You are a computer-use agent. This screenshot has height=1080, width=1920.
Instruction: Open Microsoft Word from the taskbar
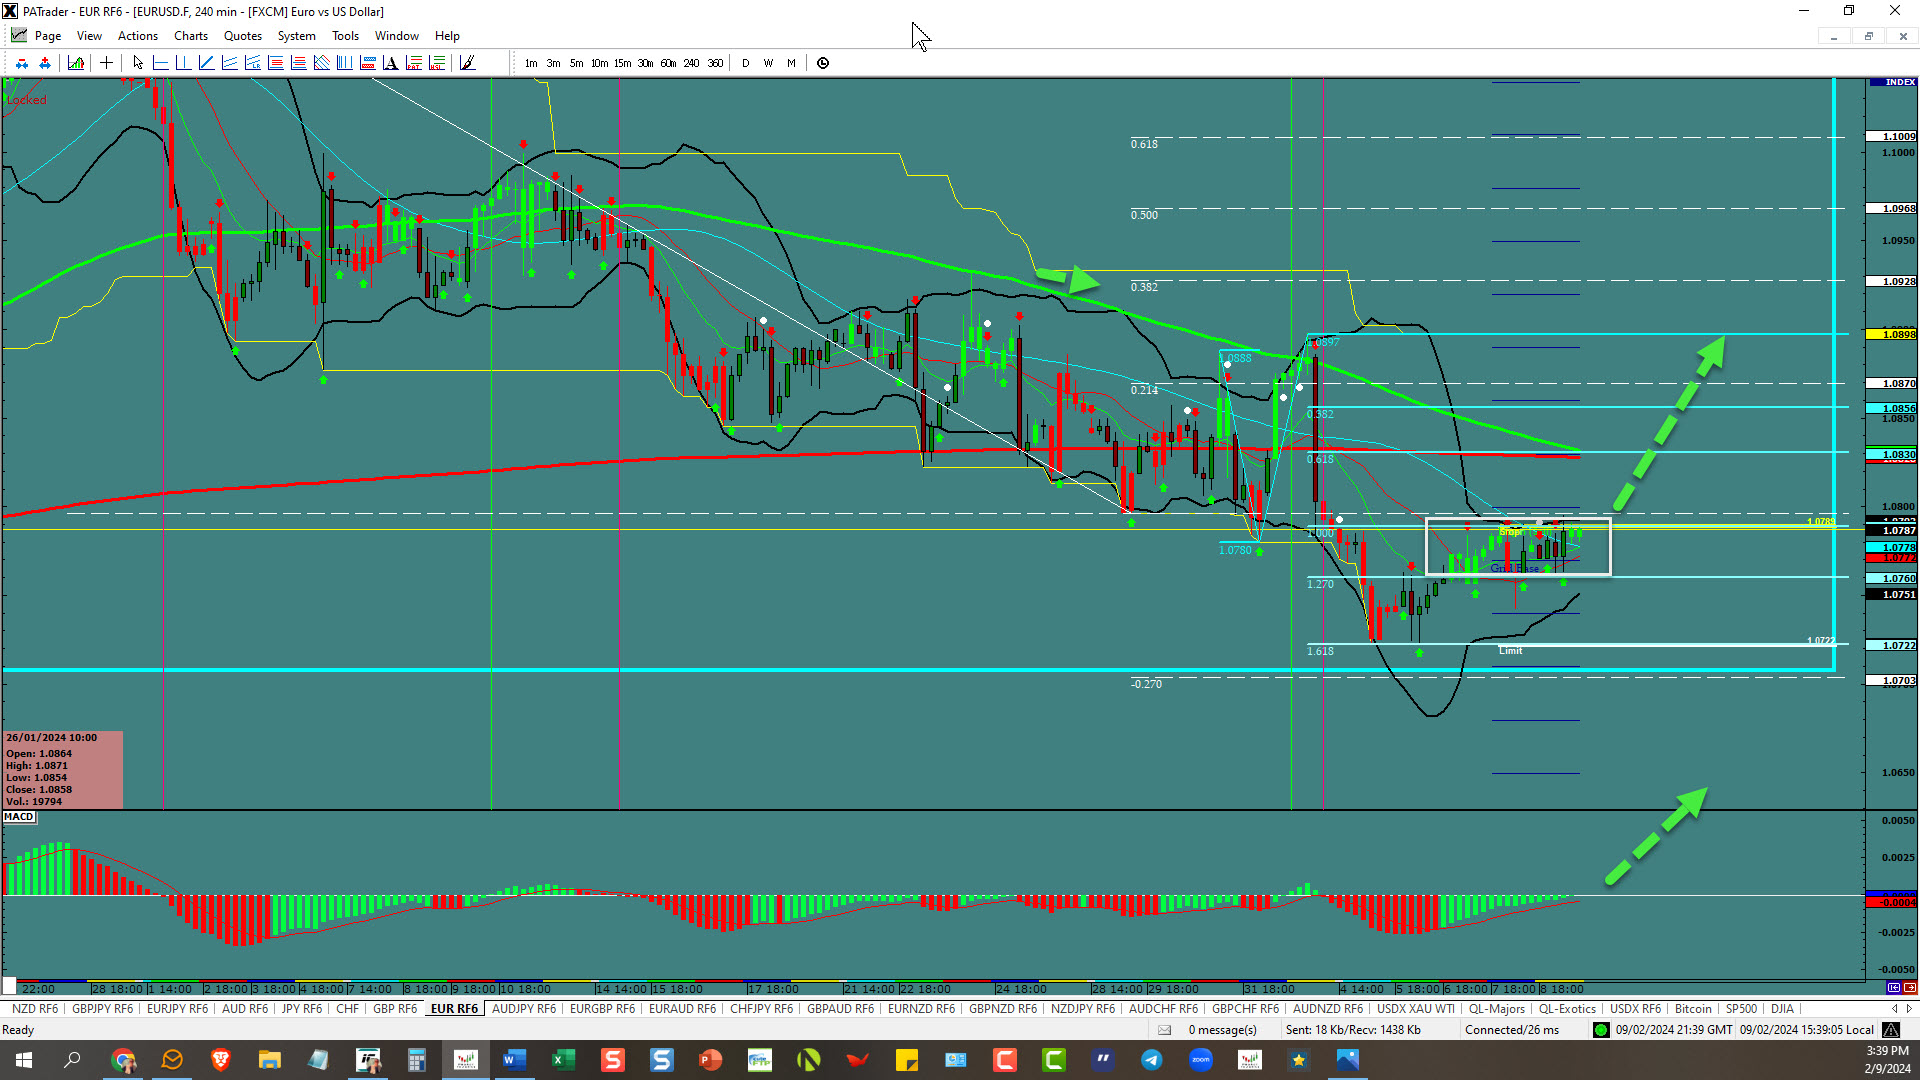point(515,1060)
